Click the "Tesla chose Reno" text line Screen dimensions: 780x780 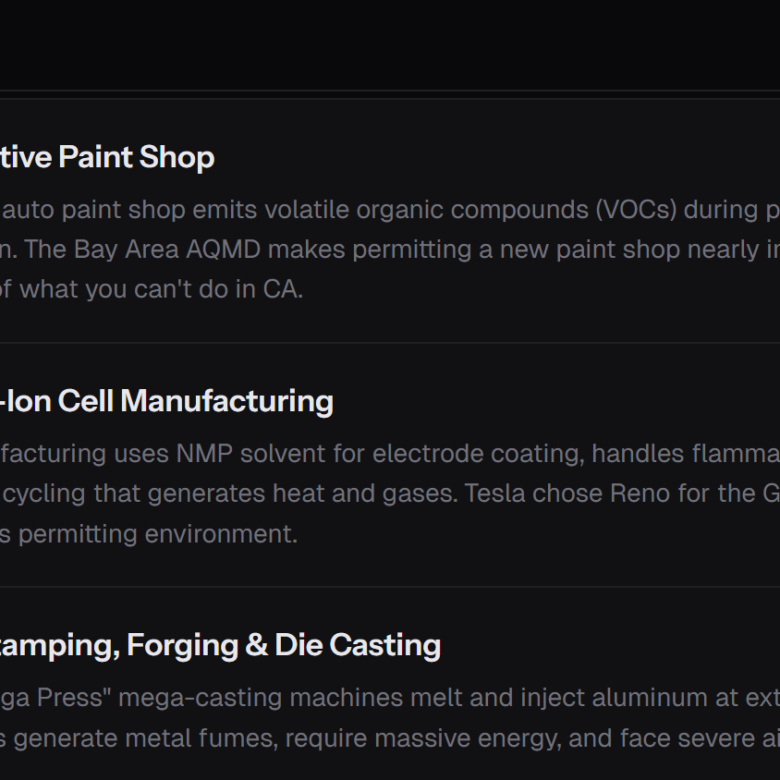[390, 494]
